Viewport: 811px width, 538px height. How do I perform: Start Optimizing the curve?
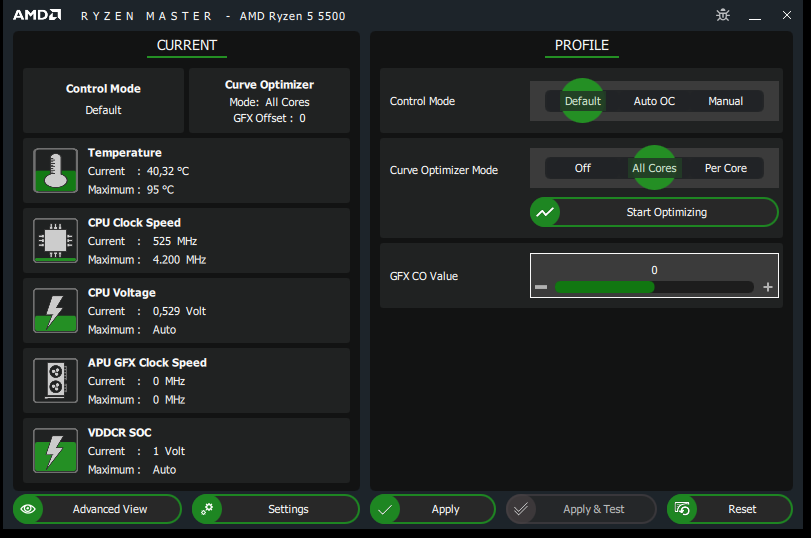pyautogui.click(x=654, y=212)
